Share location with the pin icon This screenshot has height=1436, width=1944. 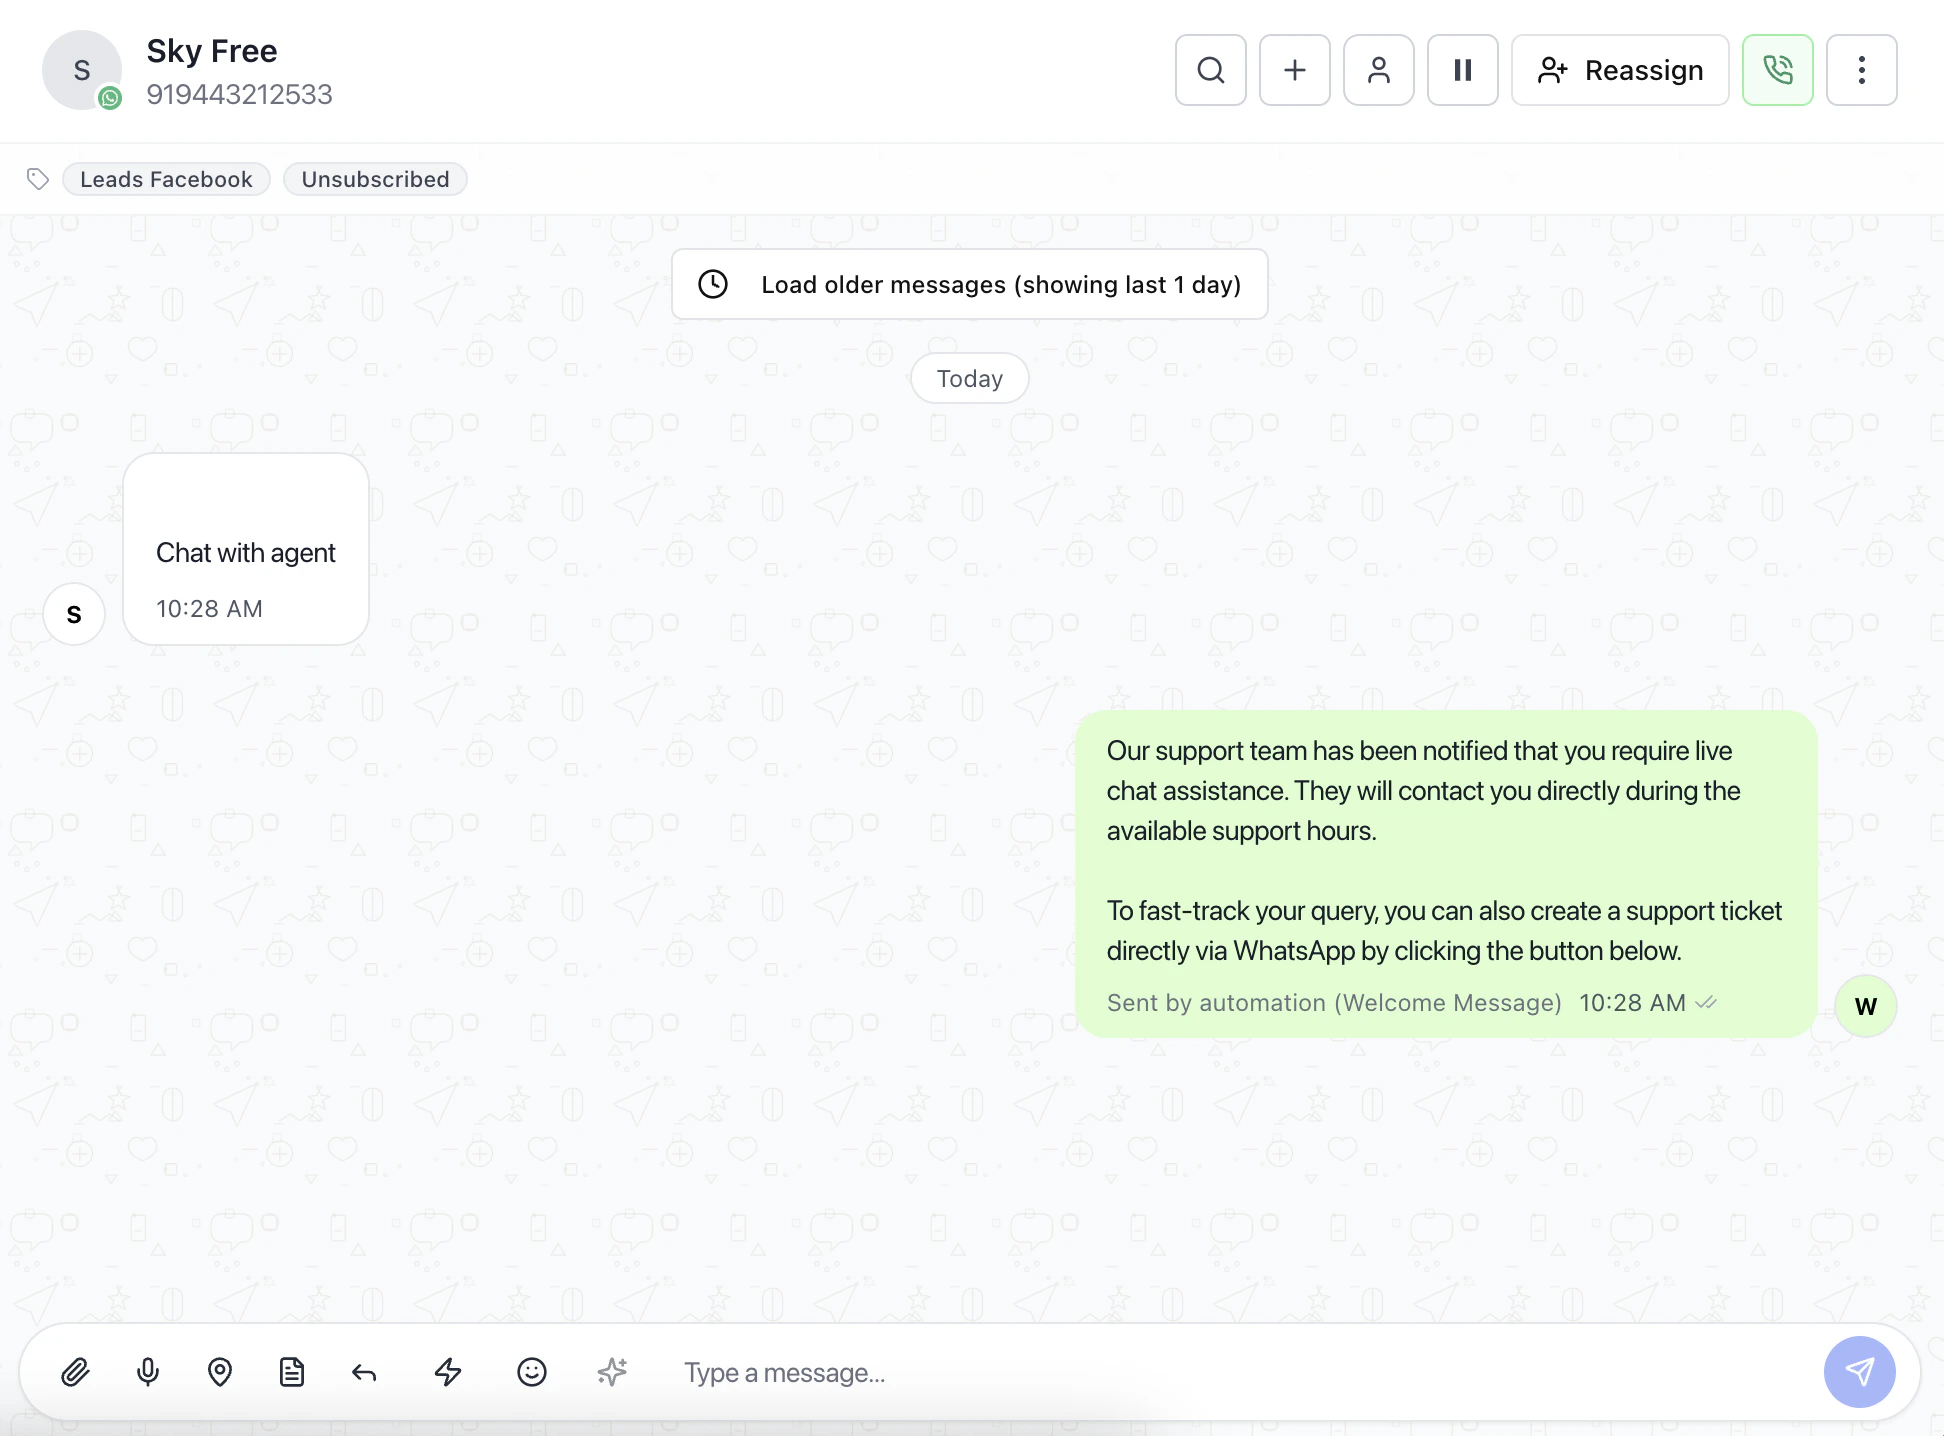pyautogui.click(x=220, y=1372)
